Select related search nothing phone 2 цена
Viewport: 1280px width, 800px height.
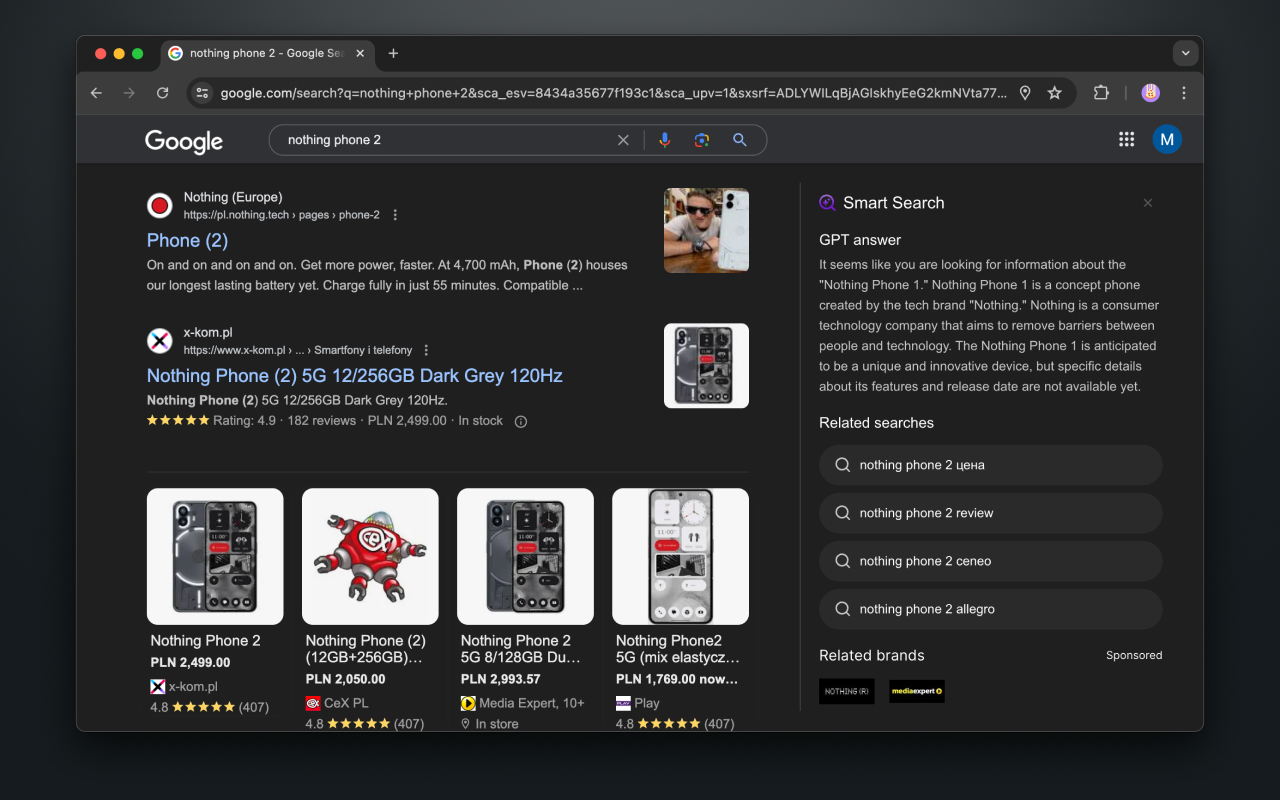pos(990,465)
